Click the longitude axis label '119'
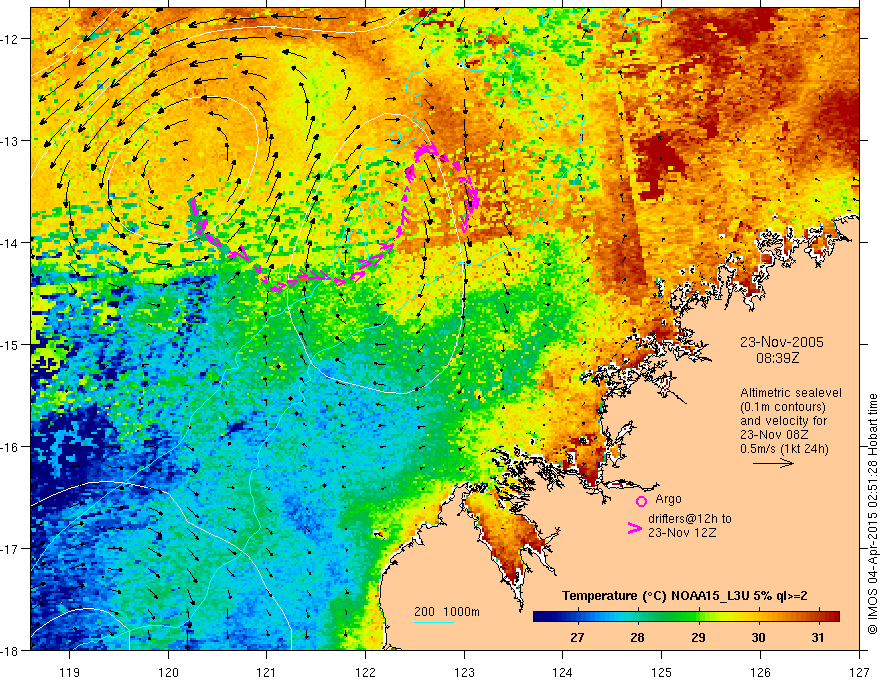Screen dimensions: 880x680 (x=70, y=672)
